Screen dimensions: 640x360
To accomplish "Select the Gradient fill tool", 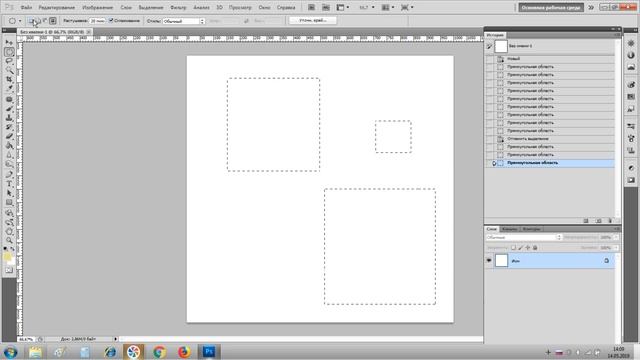I will pyautogui.click(x=9, y=146).
